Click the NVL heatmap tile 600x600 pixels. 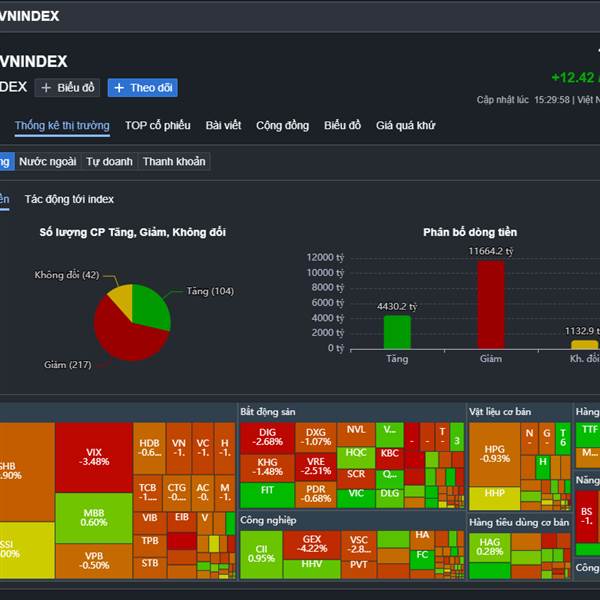356,434
